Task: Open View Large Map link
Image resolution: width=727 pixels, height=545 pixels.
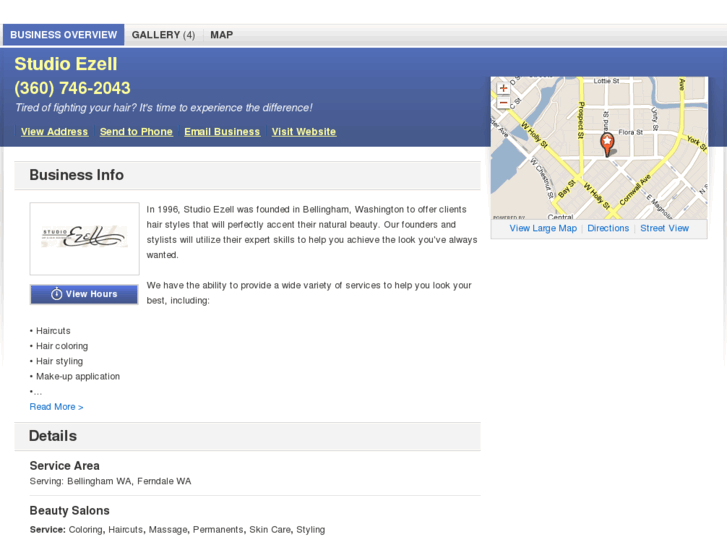Action: click(543, 228)
